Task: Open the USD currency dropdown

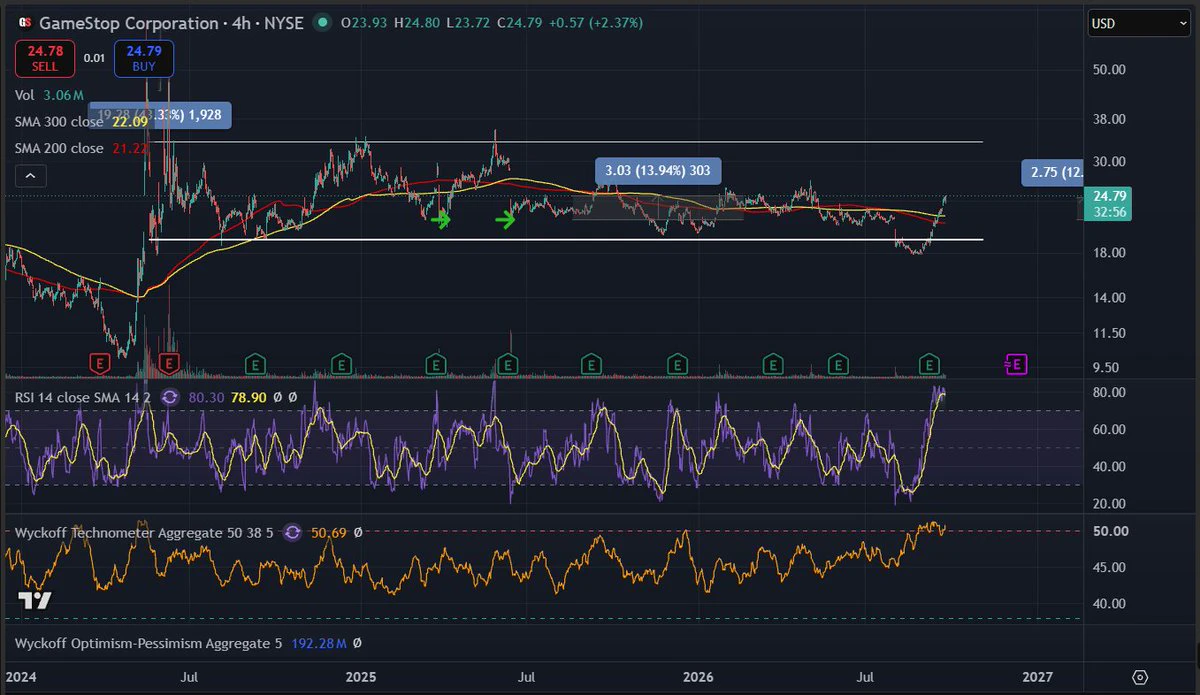Action: [1139, 23]
